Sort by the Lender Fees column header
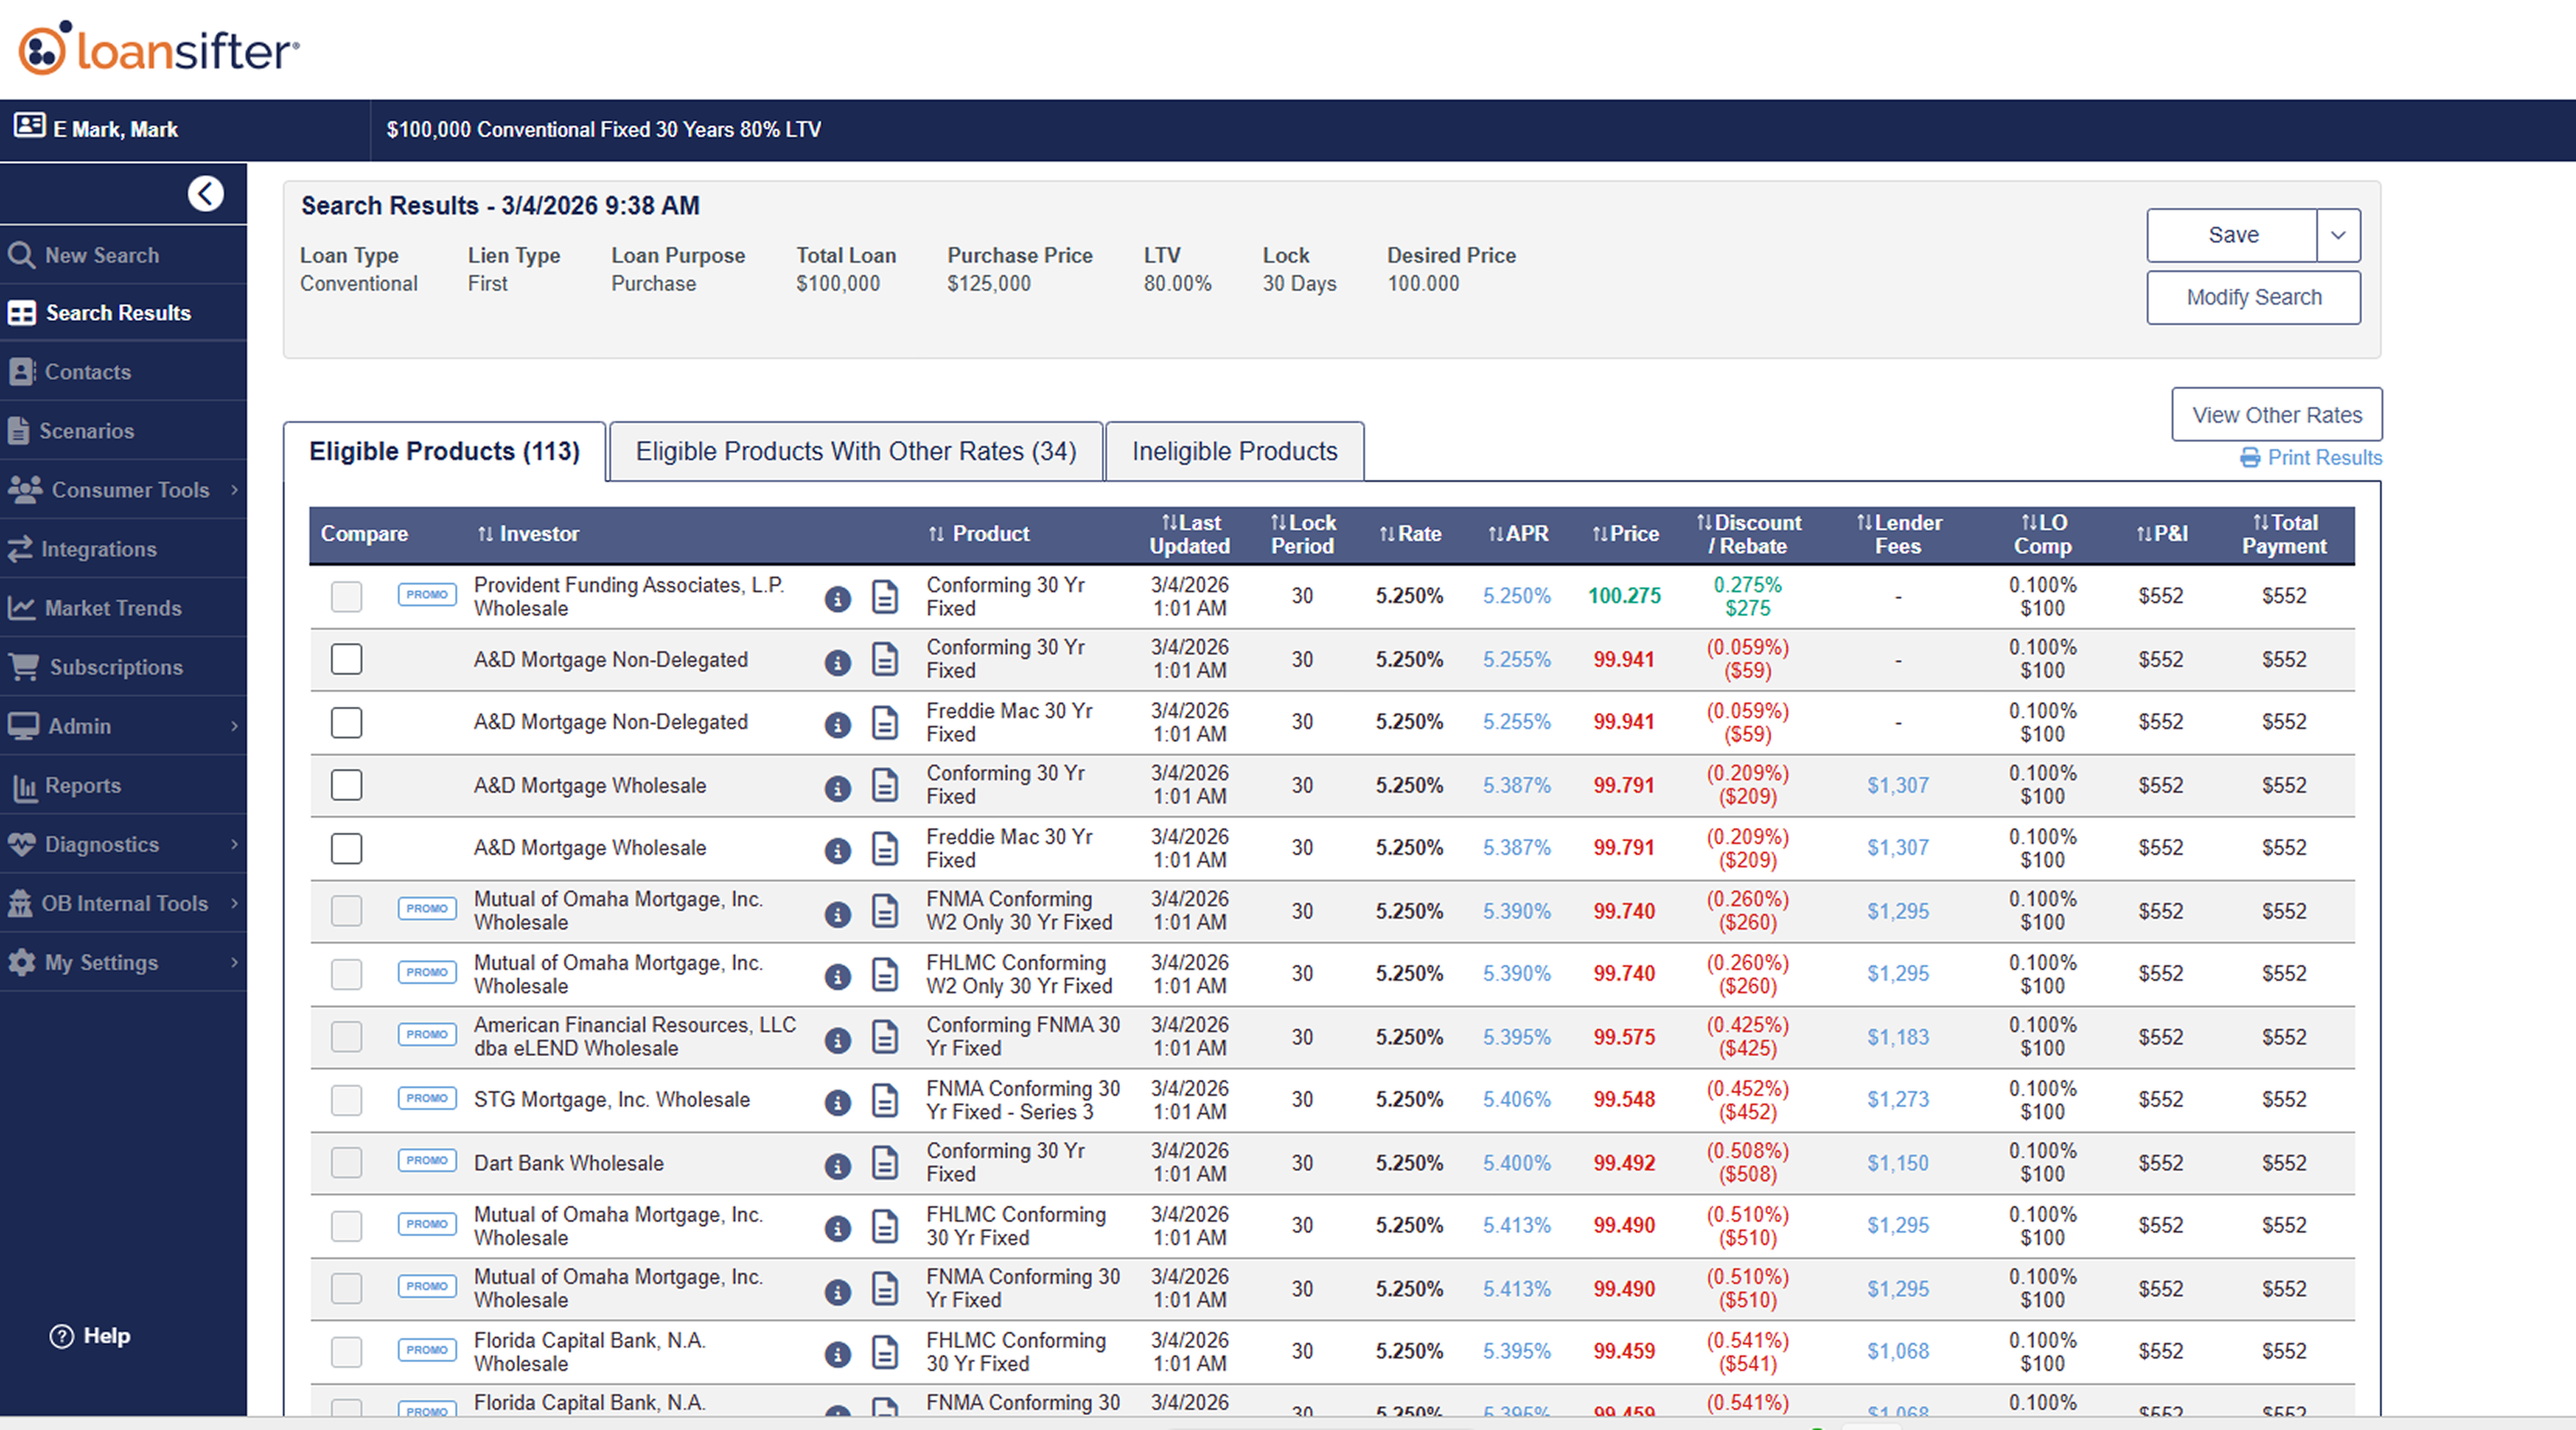Viewport: 2576px width, 1430px height. [1898, 534]
